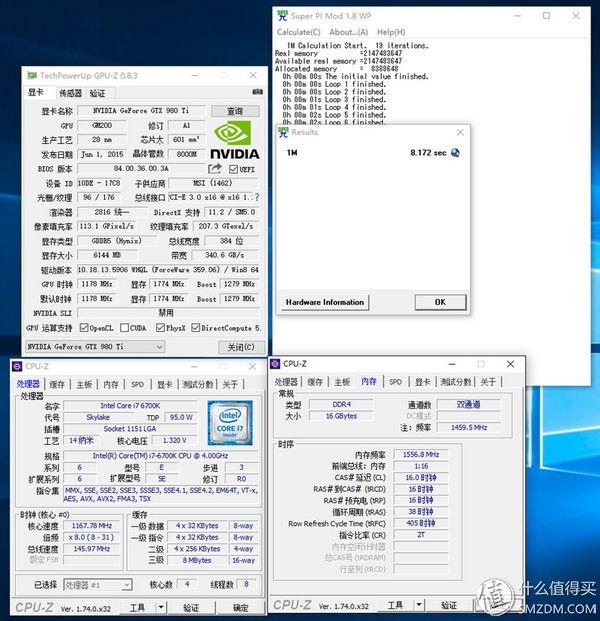Click the GPU-Z title bar app icon
This screenshot has height=621, width=600.
(x=32, y=75)
